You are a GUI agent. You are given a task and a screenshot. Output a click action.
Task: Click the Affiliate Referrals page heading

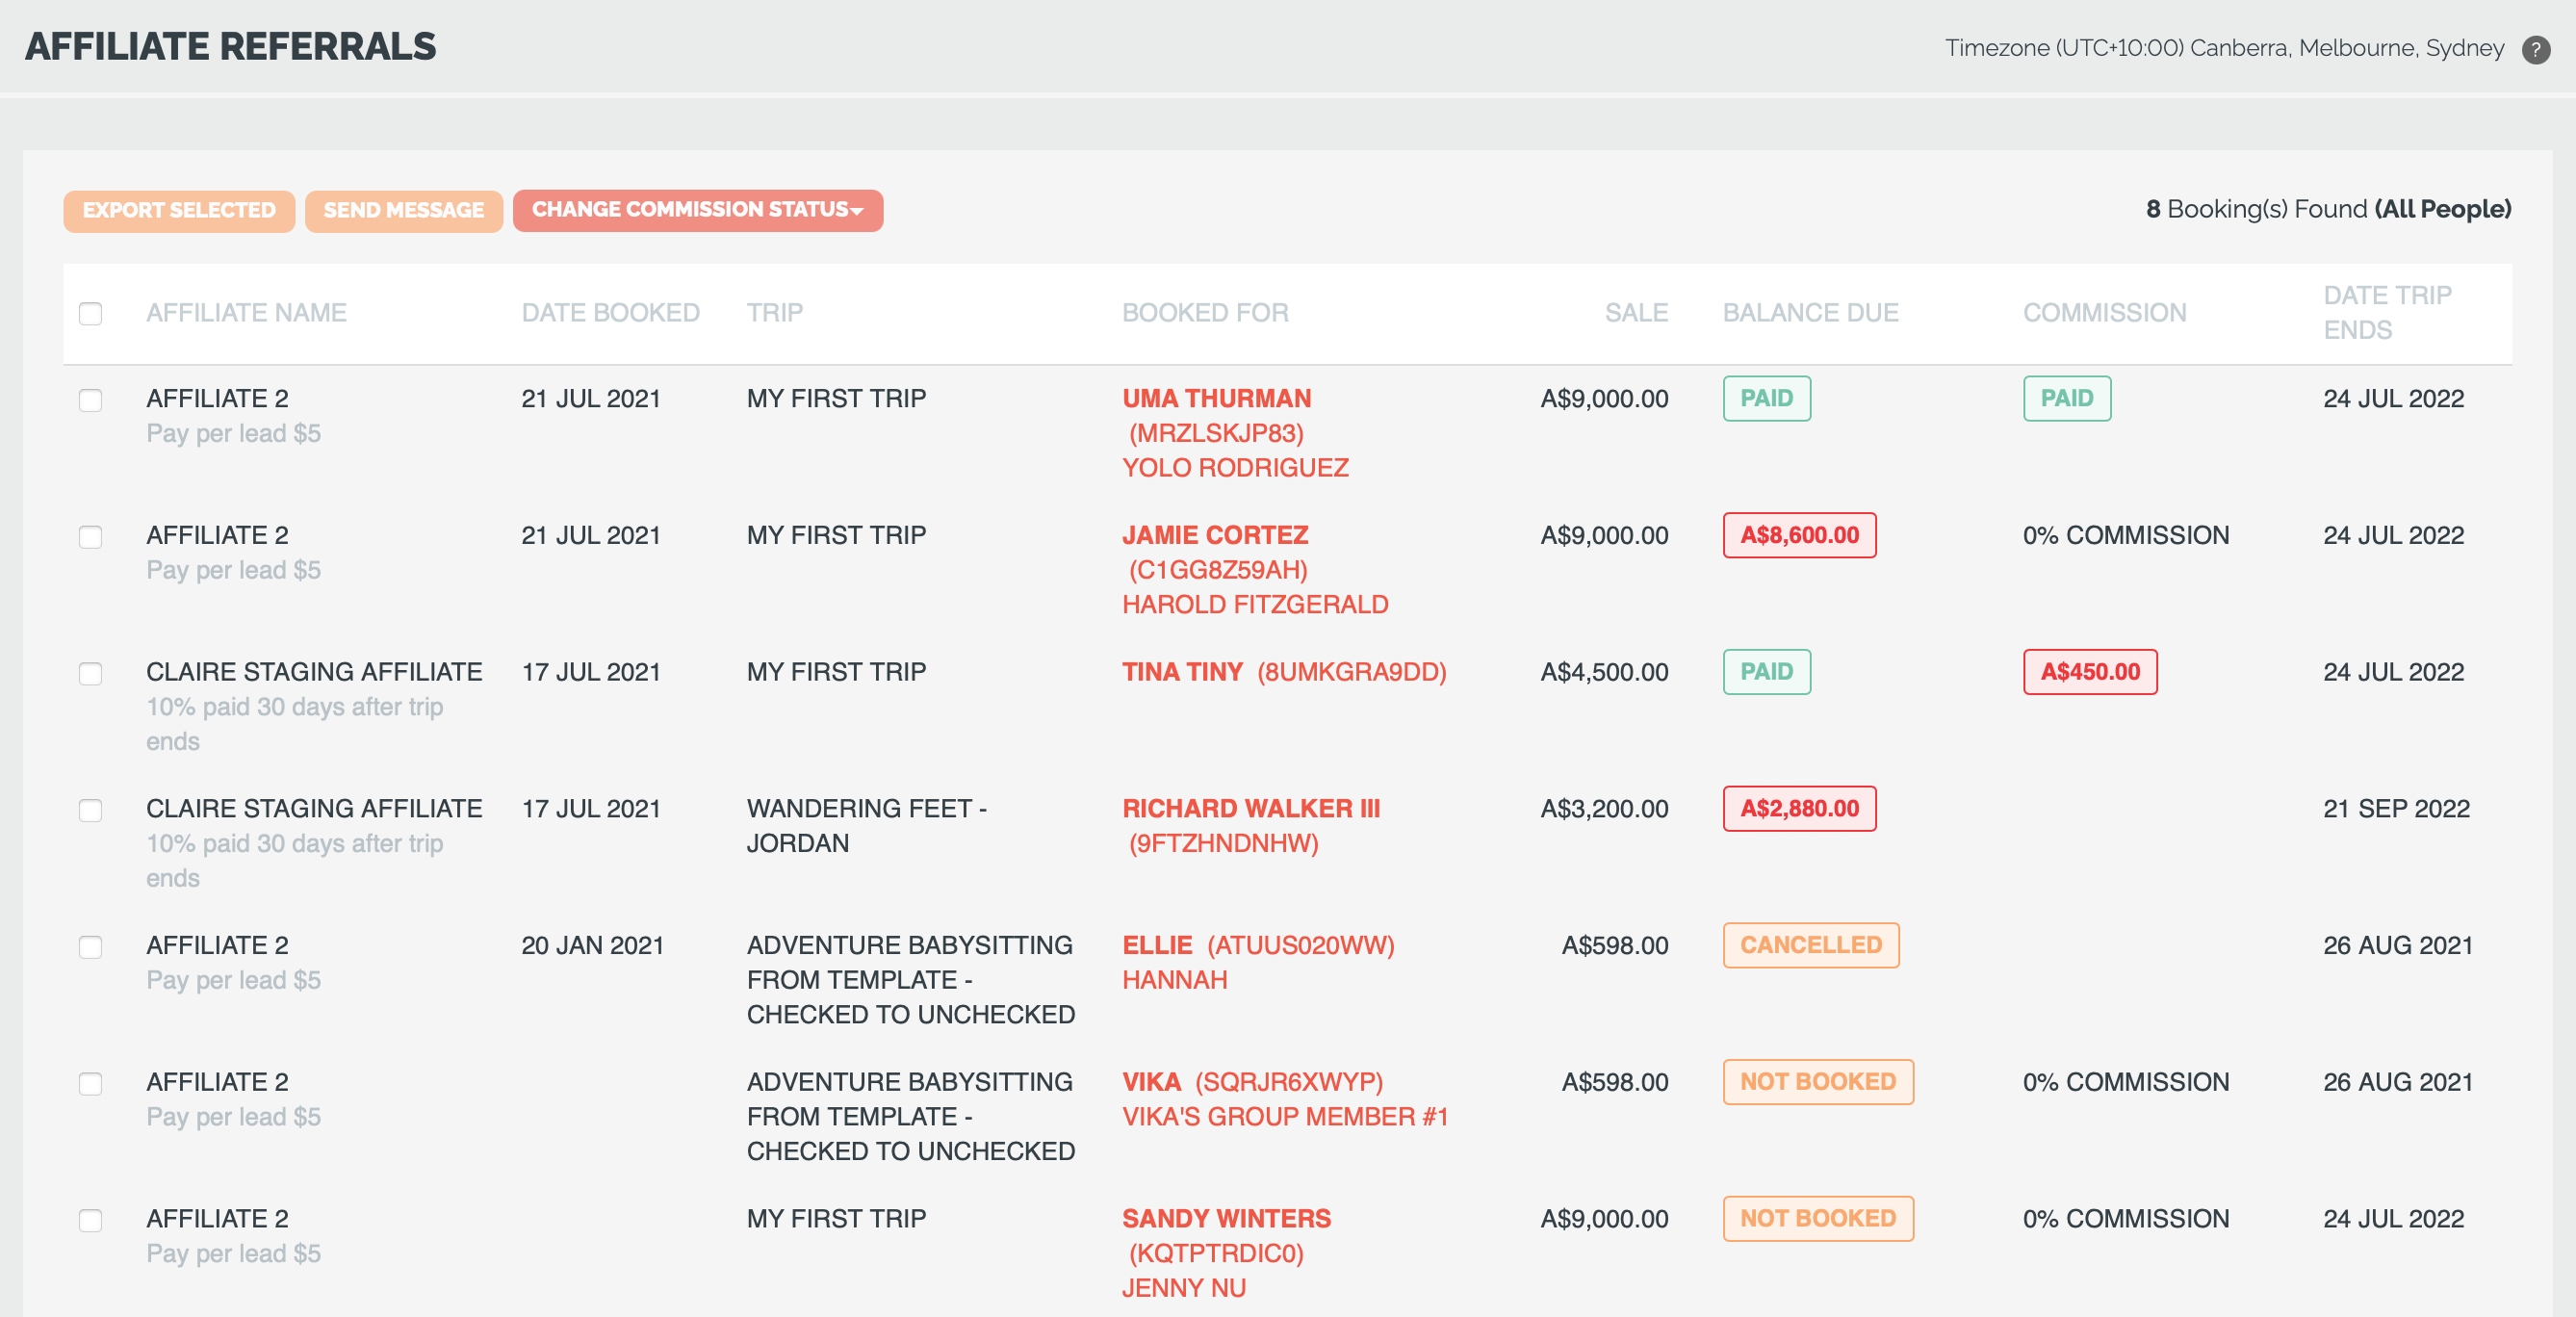pos(230,46)
